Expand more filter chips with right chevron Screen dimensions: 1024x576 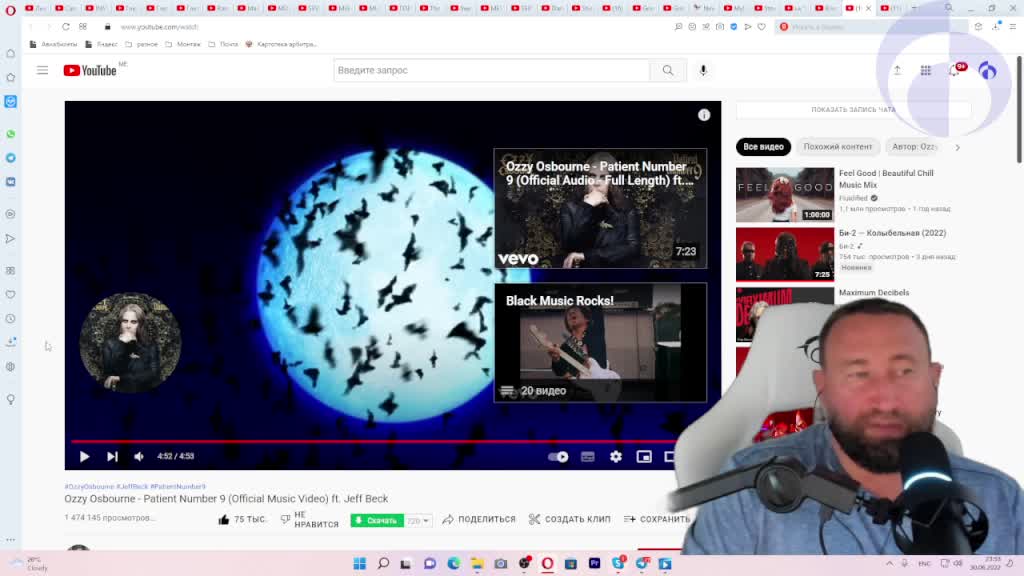pos(957,148)
